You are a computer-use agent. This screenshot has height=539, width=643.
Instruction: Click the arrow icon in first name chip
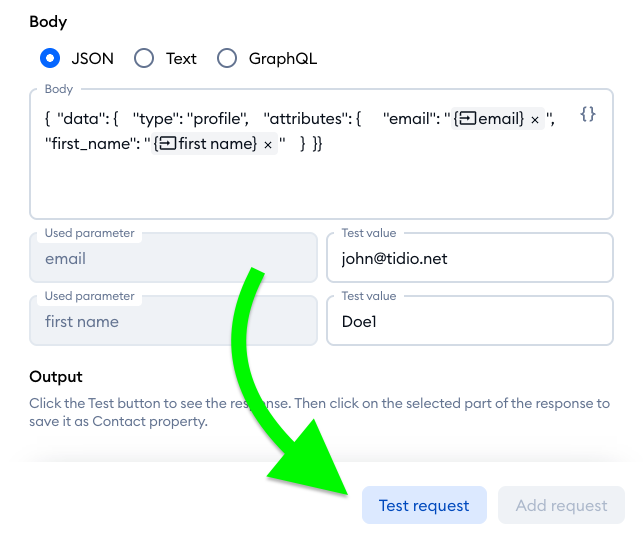tap(168, 144)
